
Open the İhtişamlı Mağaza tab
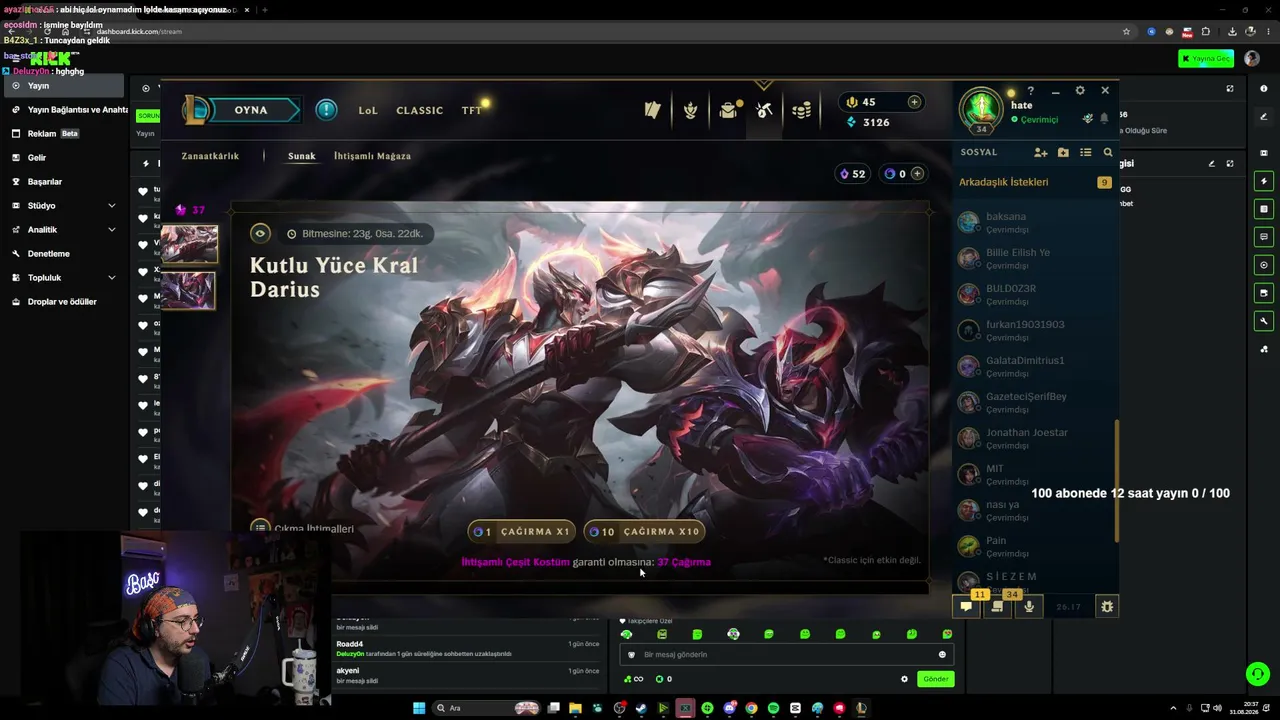point(372,156)
